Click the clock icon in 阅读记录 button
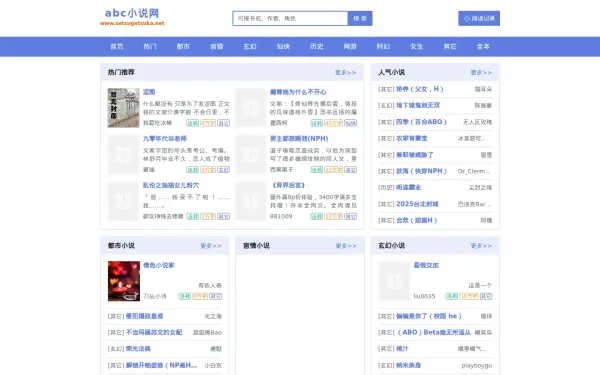Image resolution: width=600 pixels, height=375 pixels. pyautogui.click(x=467, y=18)
